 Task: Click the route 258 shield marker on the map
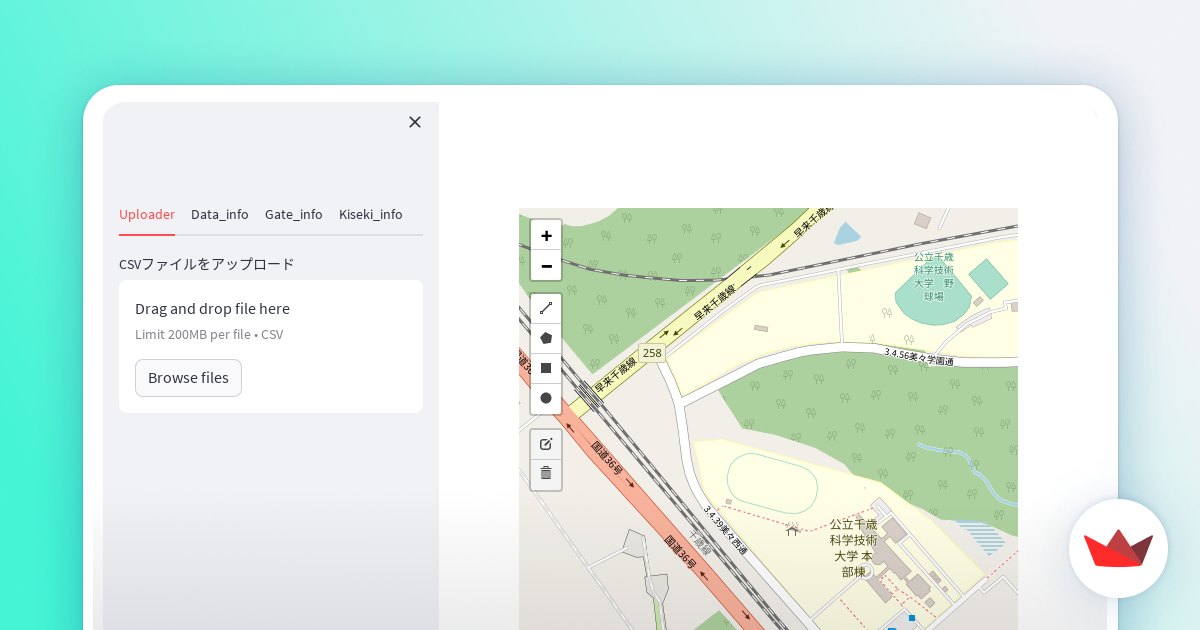pyautogui.click(x=652, y=352)
